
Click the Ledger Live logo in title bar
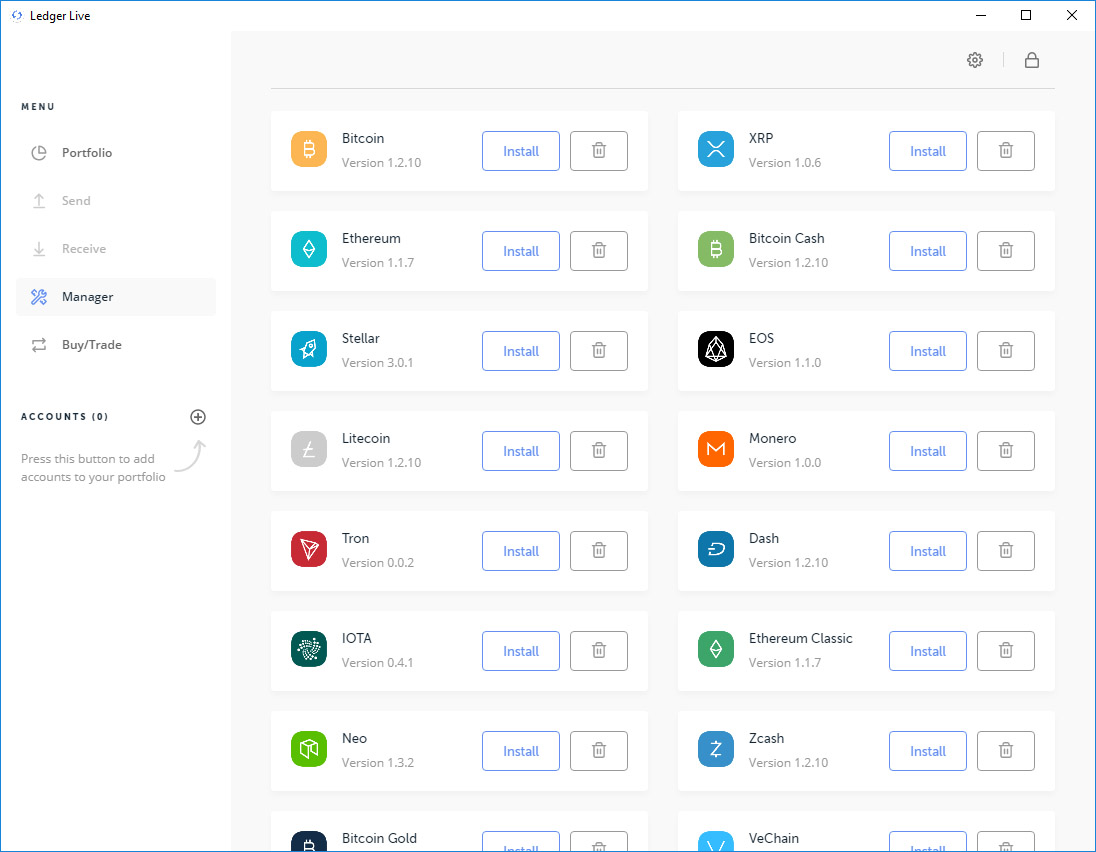click(17, 15)
